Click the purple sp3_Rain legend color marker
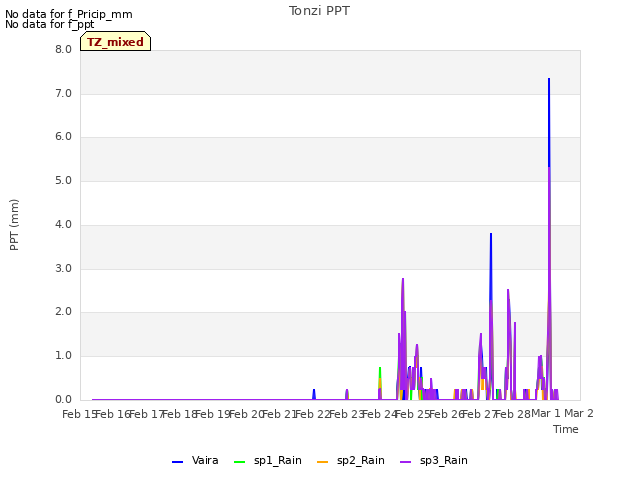Image resolution: width=640 pixels, height=480 pixels. (406, 462)
